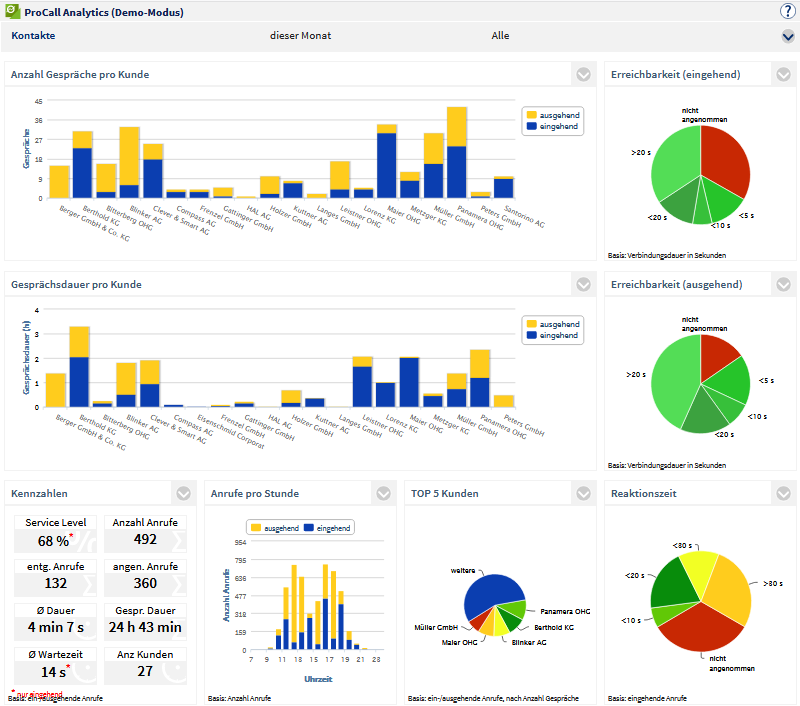Open Gesprächsdauer pro Kunde panel menu
This screenshot has width=800, height=706.
pos(583,285)
